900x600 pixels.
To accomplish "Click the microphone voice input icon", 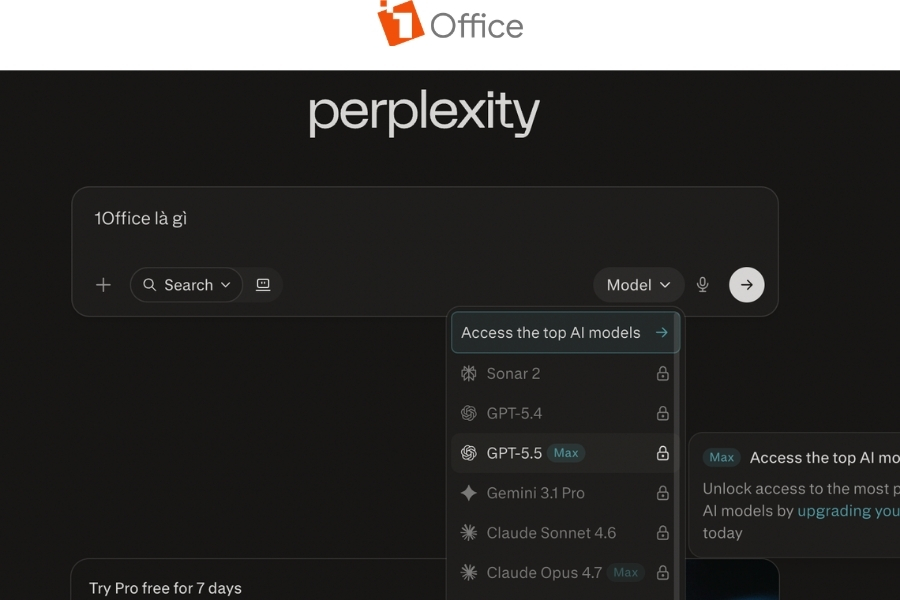I will click(x=703, y=285).
